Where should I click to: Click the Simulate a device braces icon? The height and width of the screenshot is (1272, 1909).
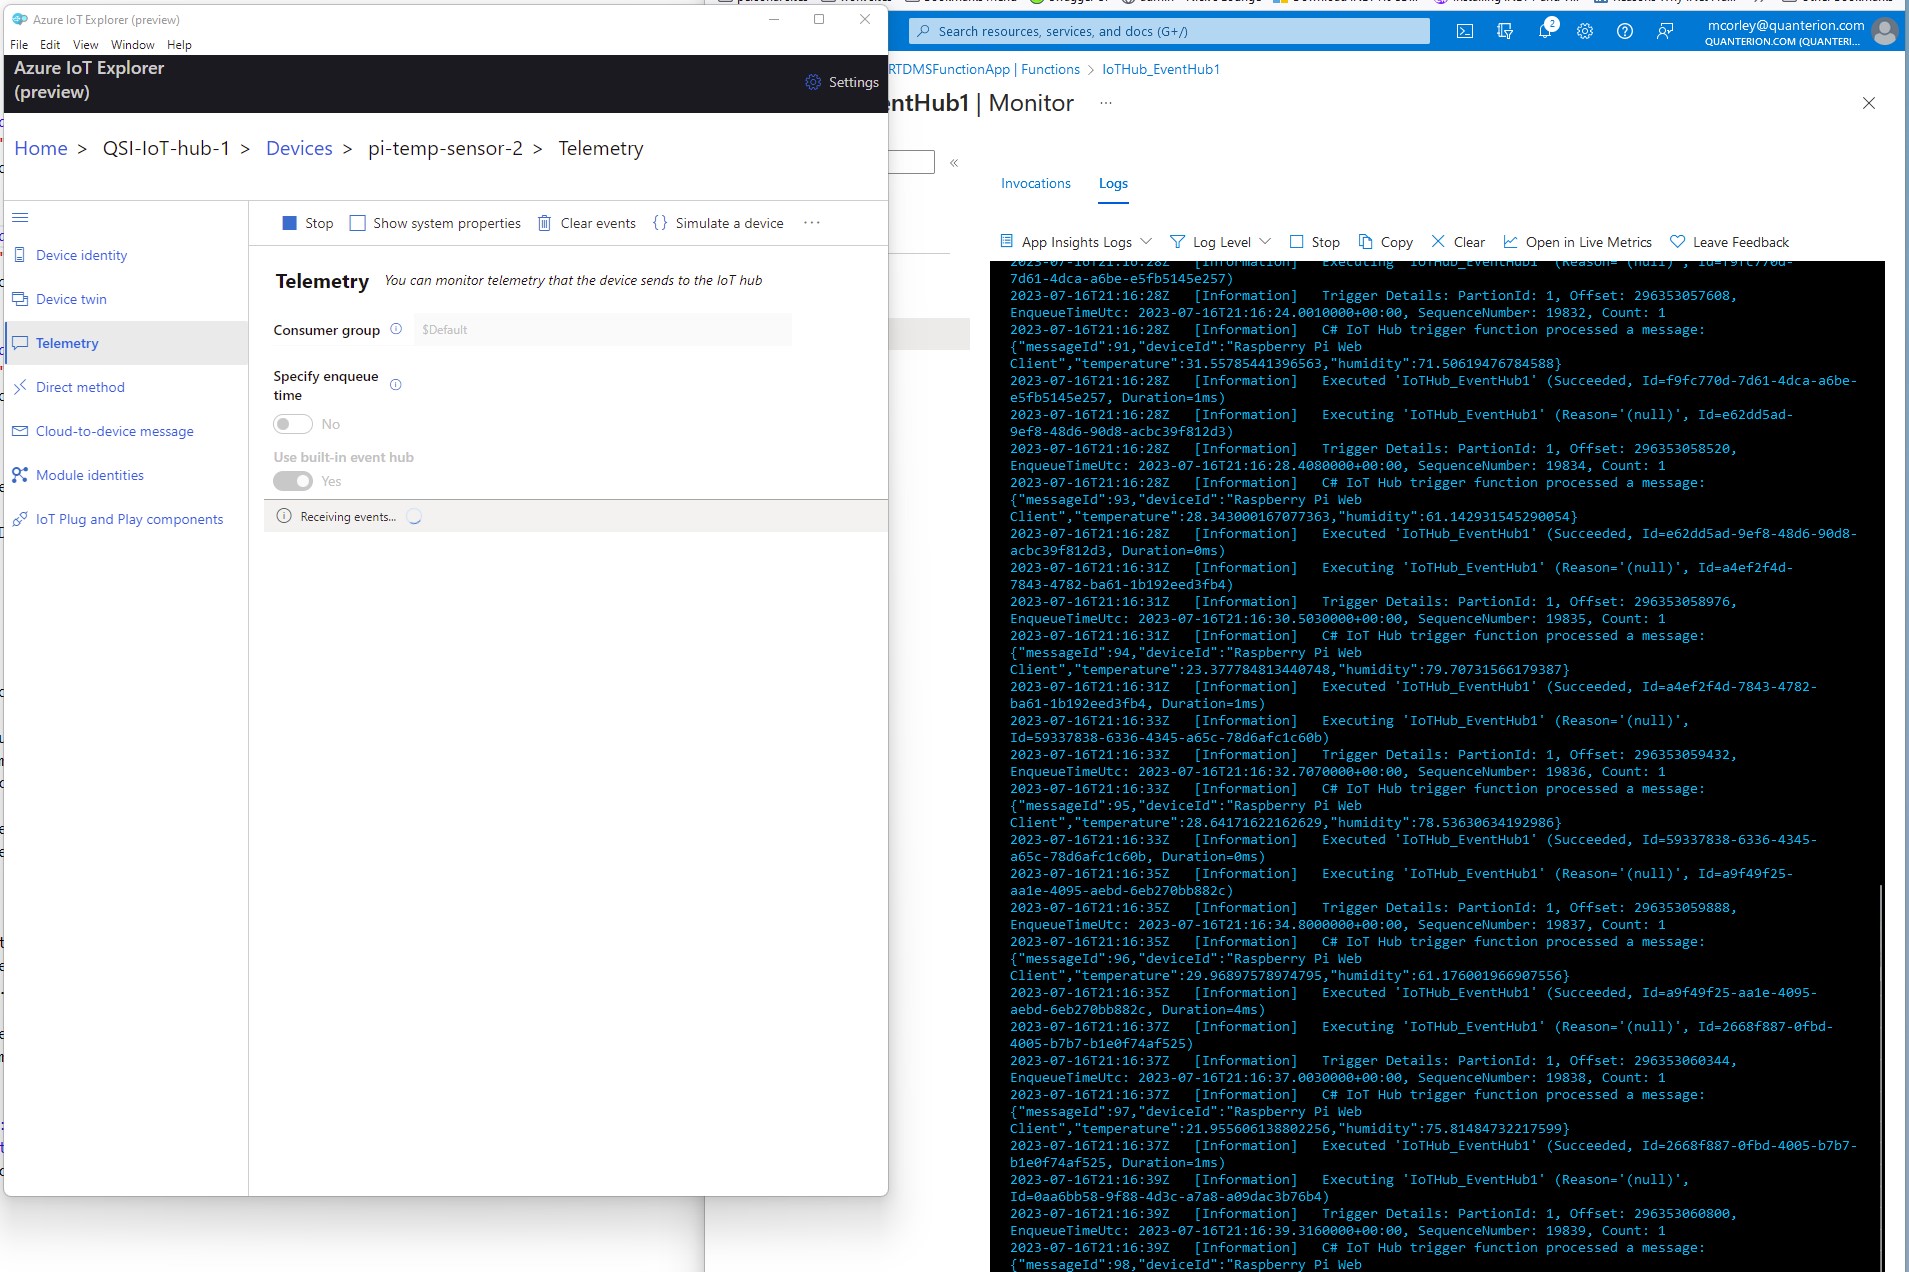(x=660, y=223)
